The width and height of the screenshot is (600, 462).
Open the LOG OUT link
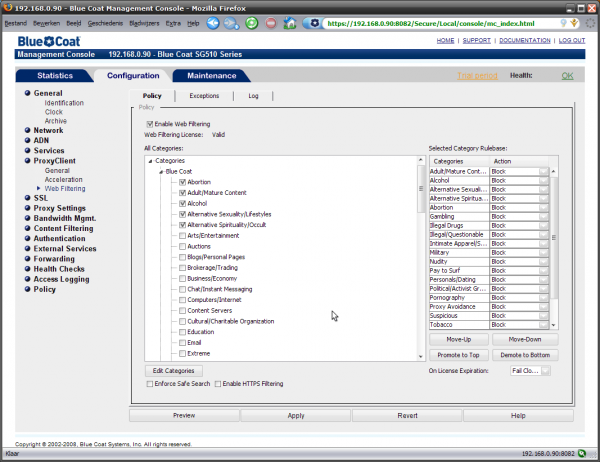(572, 41)
